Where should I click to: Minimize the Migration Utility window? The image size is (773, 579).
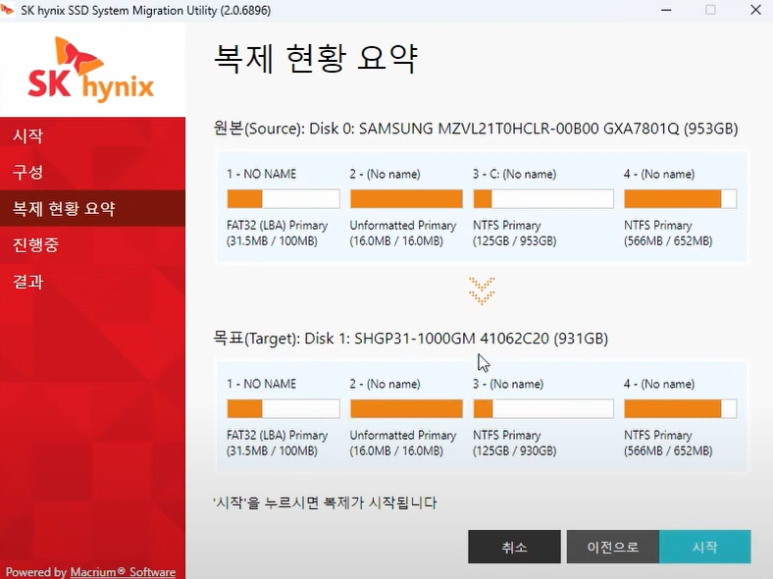[x=666, y=10]
